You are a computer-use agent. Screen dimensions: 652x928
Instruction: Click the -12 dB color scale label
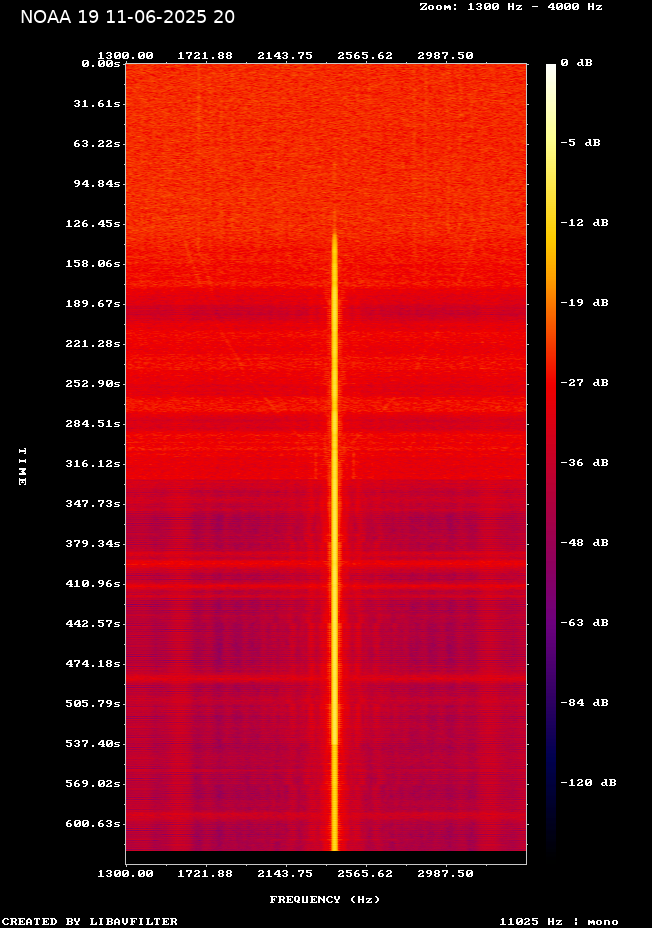pos(585,223)
